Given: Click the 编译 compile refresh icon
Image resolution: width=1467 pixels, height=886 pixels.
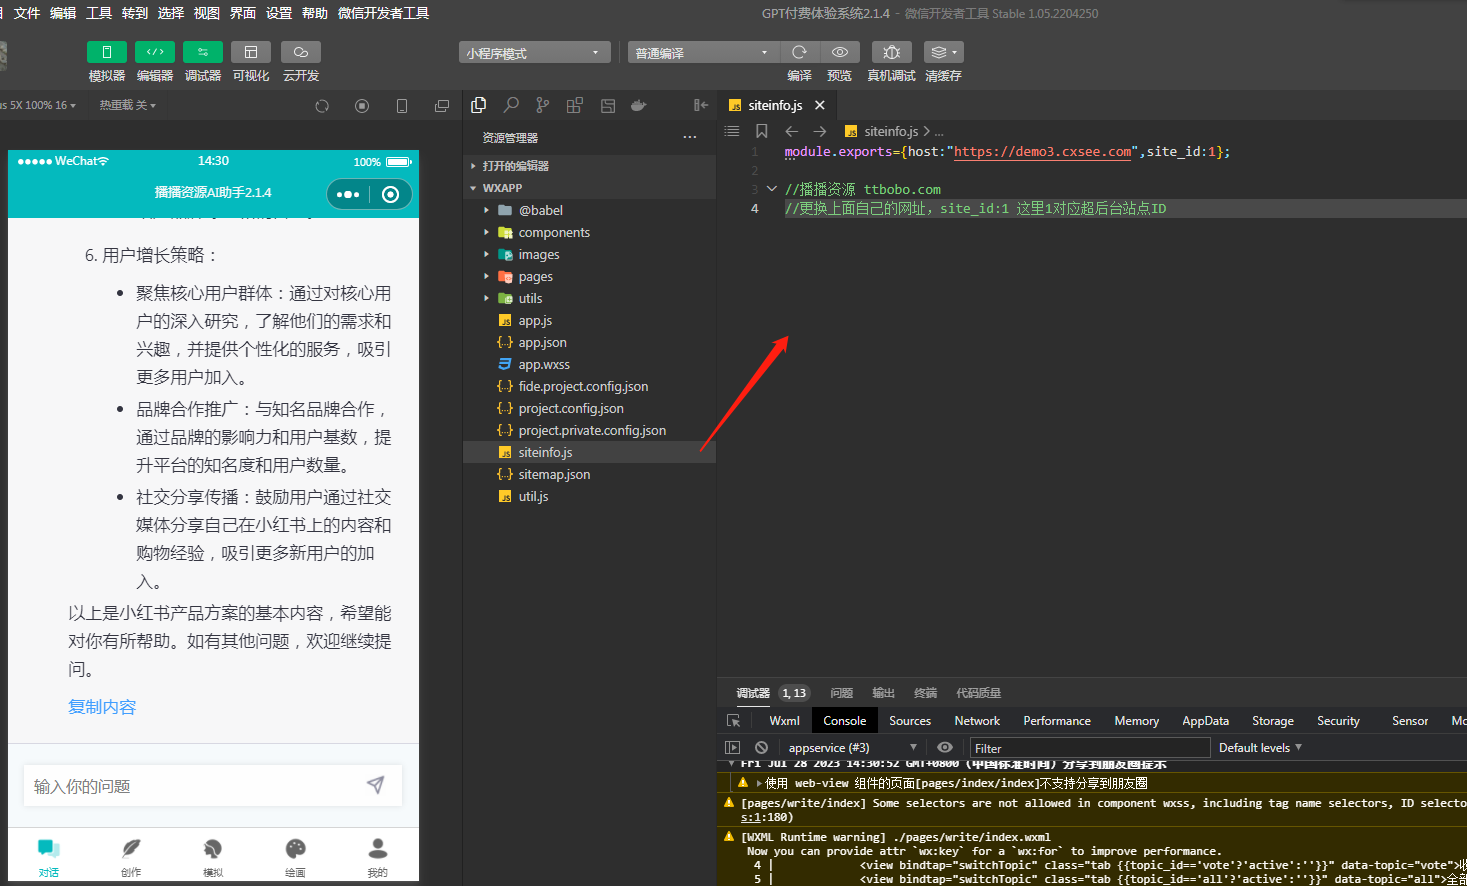Looking at the screenshot, I should 799,52.
